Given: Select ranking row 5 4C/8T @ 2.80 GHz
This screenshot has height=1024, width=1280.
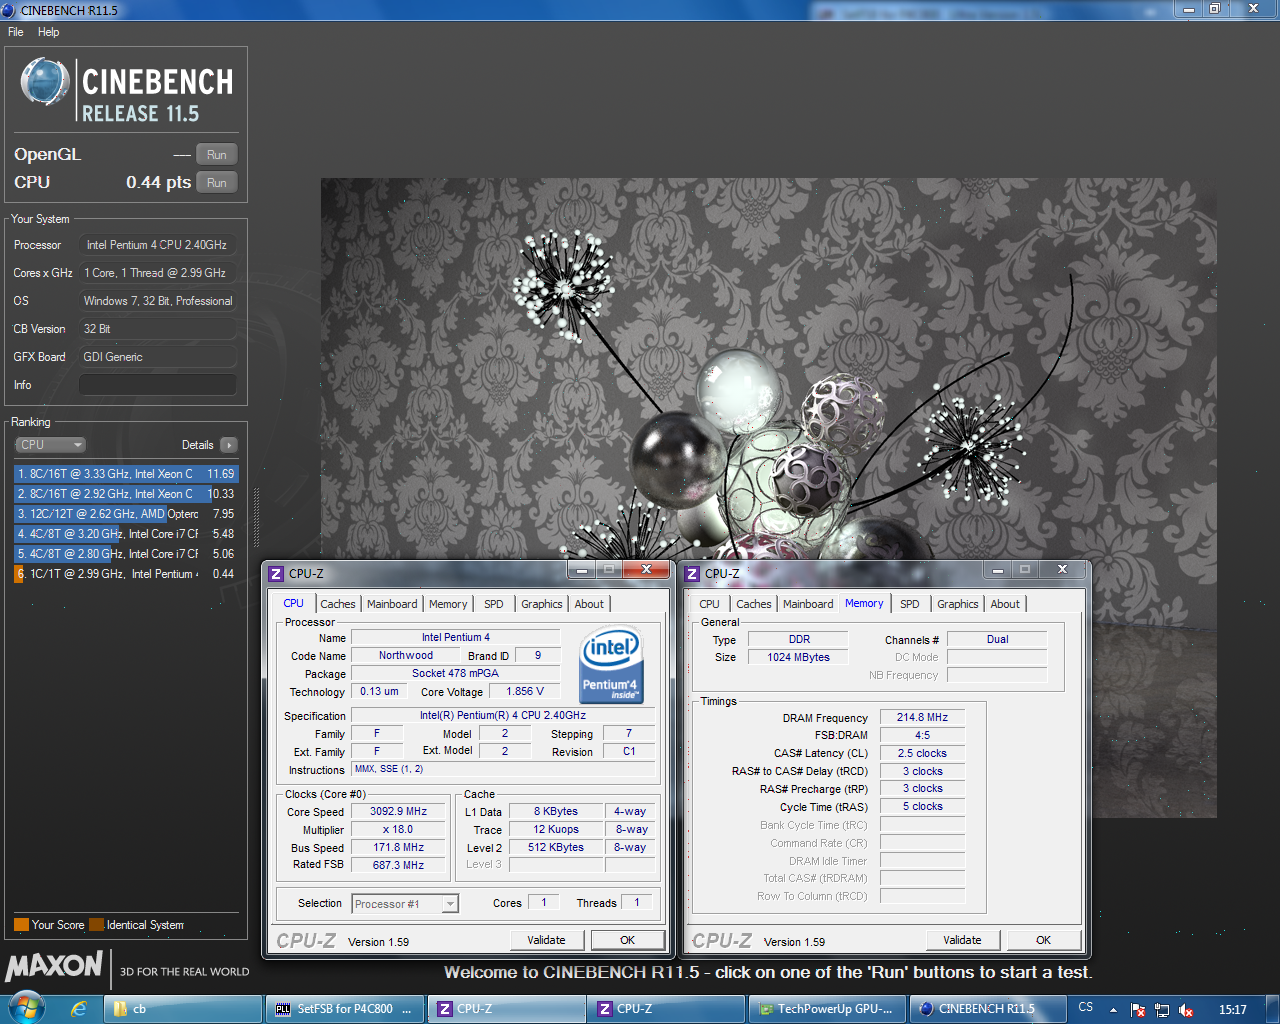Looking at the screenshot, I should pyautogui.click(x=126, y=554).
